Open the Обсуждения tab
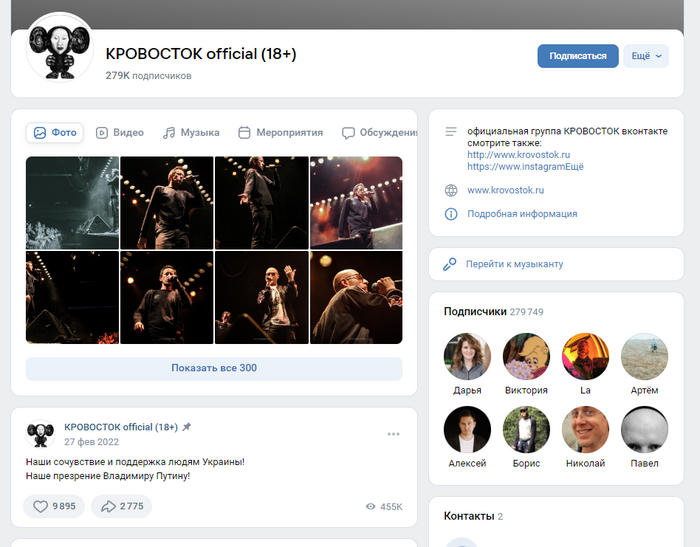 tap(379, 133)
